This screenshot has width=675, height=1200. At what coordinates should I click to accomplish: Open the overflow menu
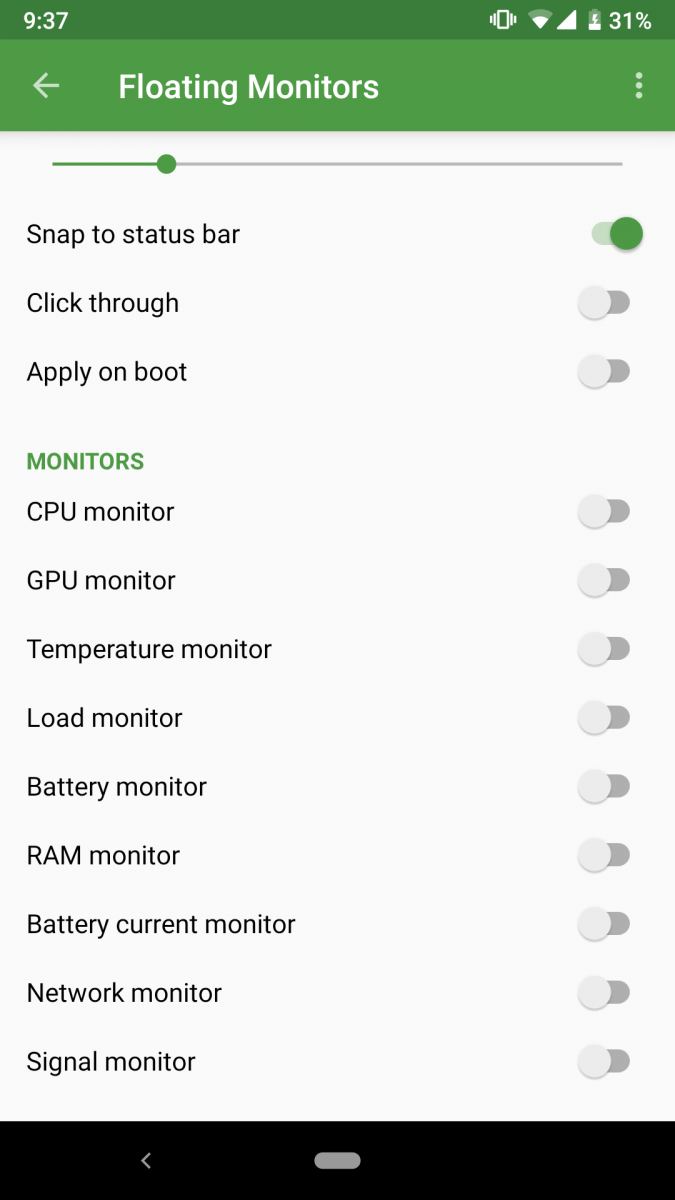click(639, 85)
